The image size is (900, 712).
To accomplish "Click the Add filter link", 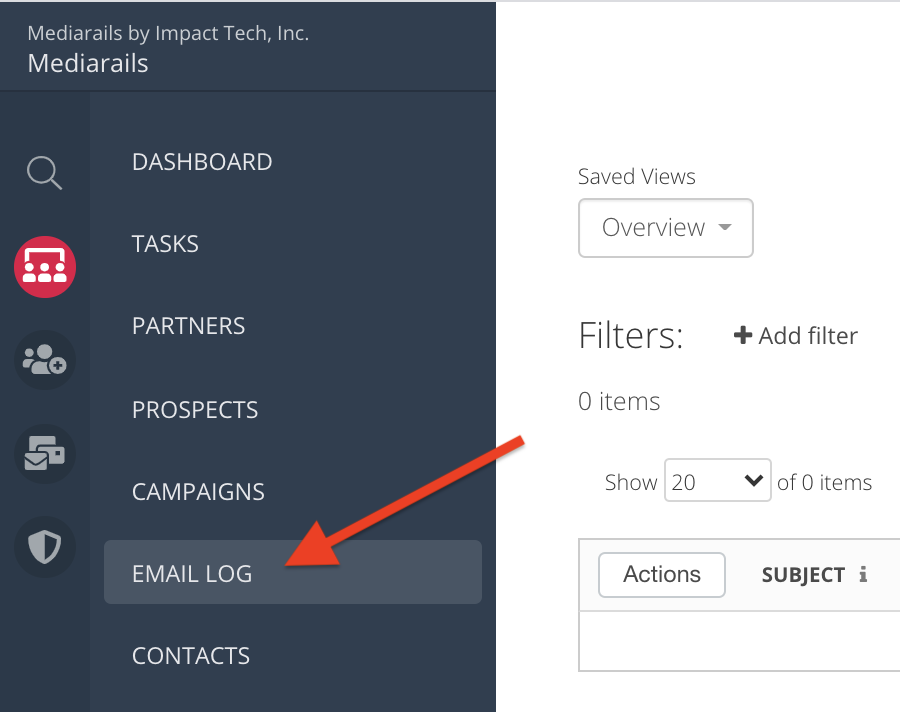I will click(807, 336).
